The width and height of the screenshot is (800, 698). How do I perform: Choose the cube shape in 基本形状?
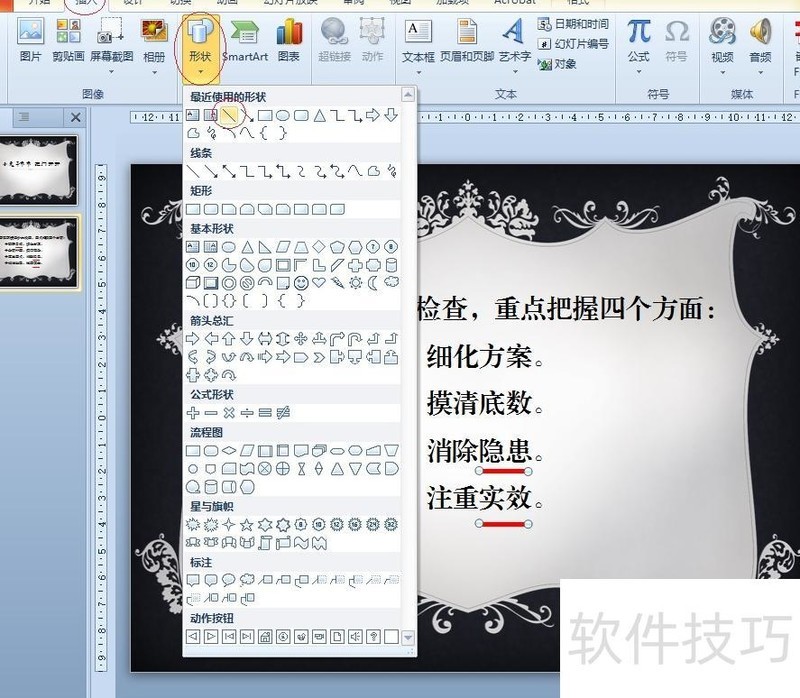193,283
